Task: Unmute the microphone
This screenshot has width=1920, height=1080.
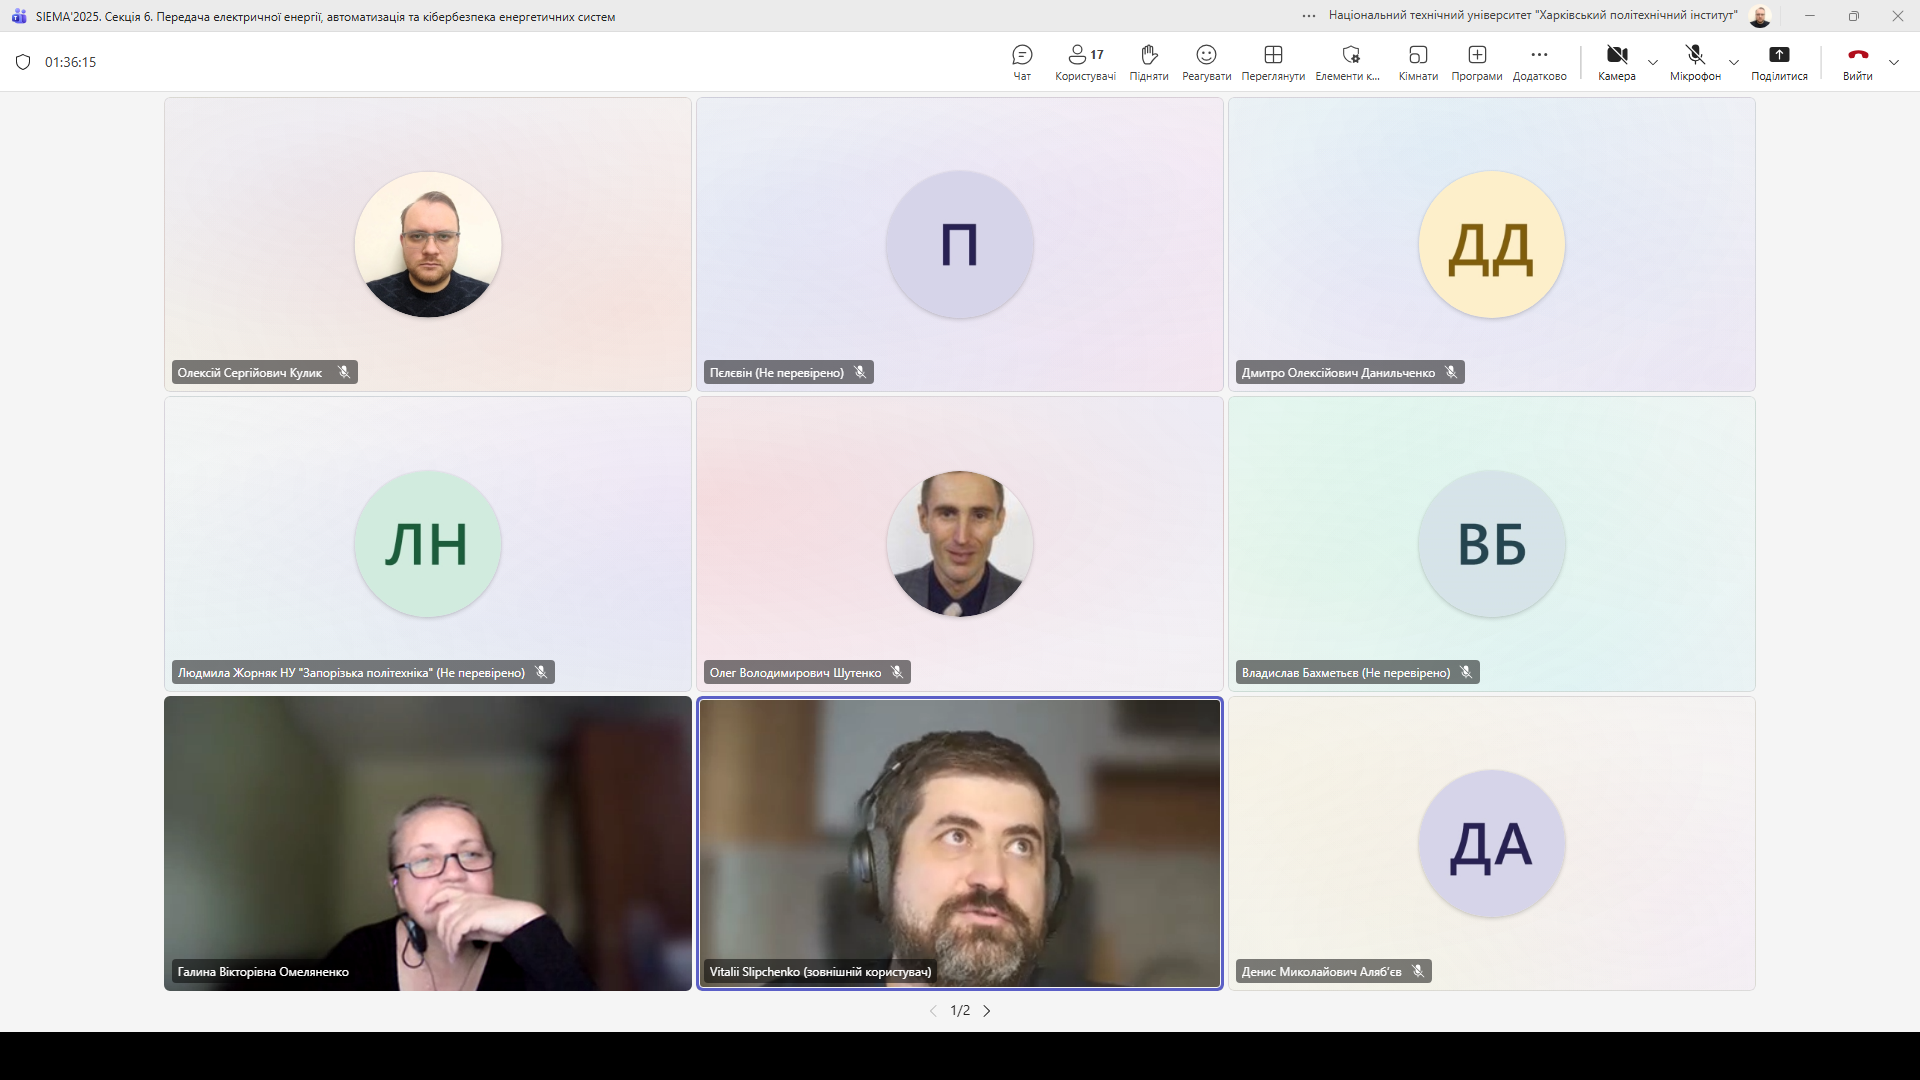Action: [x=1694, y=61]
